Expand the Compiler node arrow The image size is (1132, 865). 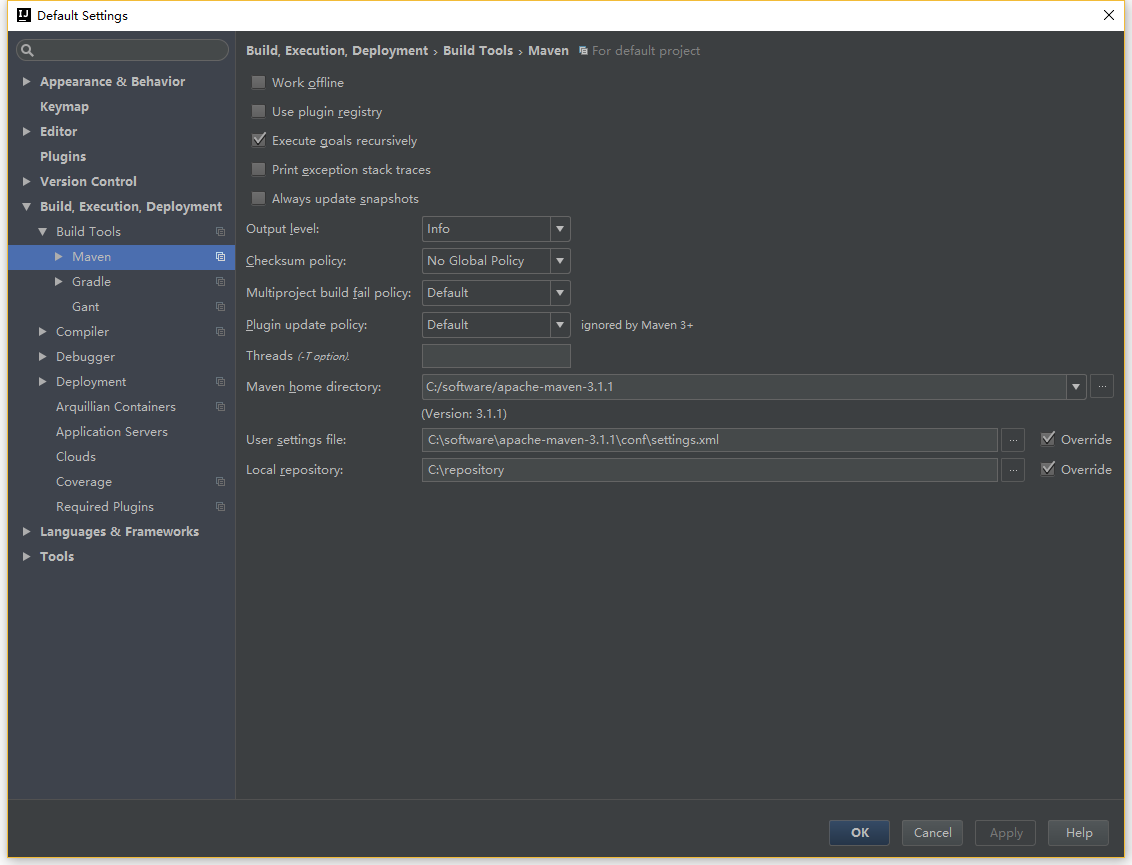coord(43,331)
